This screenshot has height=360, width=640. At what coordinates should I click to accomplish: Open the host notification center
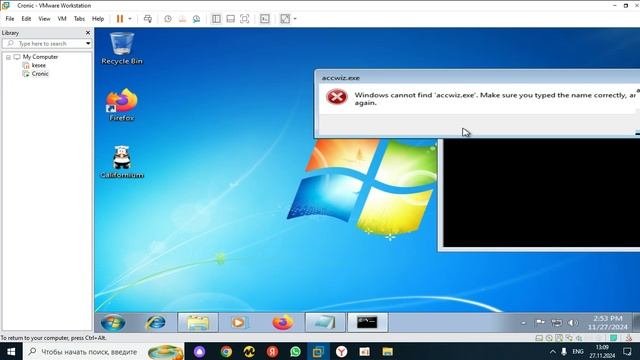(x=627, y=351)
